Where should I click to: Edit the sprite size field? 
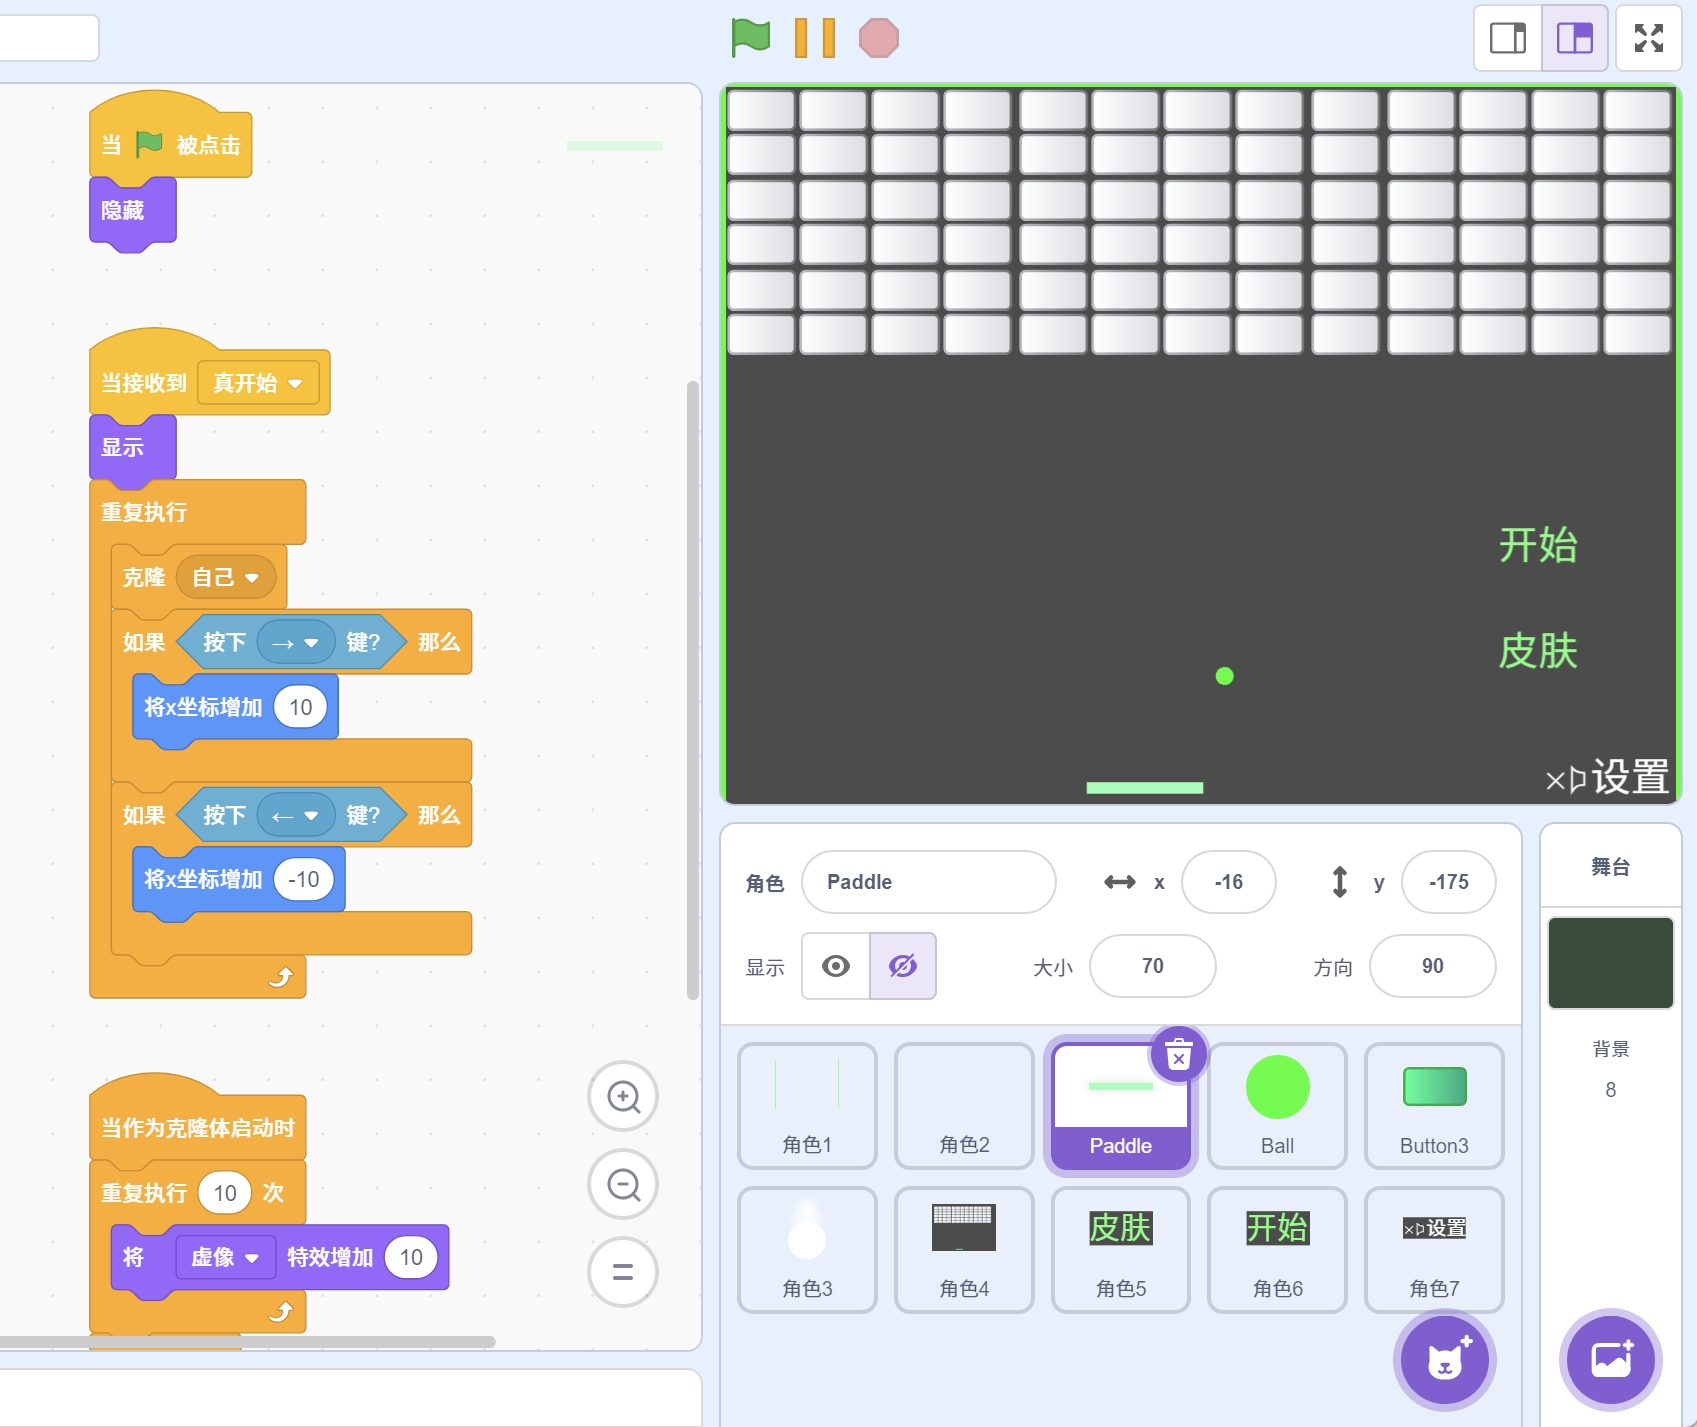click(x=1152, y=966)
